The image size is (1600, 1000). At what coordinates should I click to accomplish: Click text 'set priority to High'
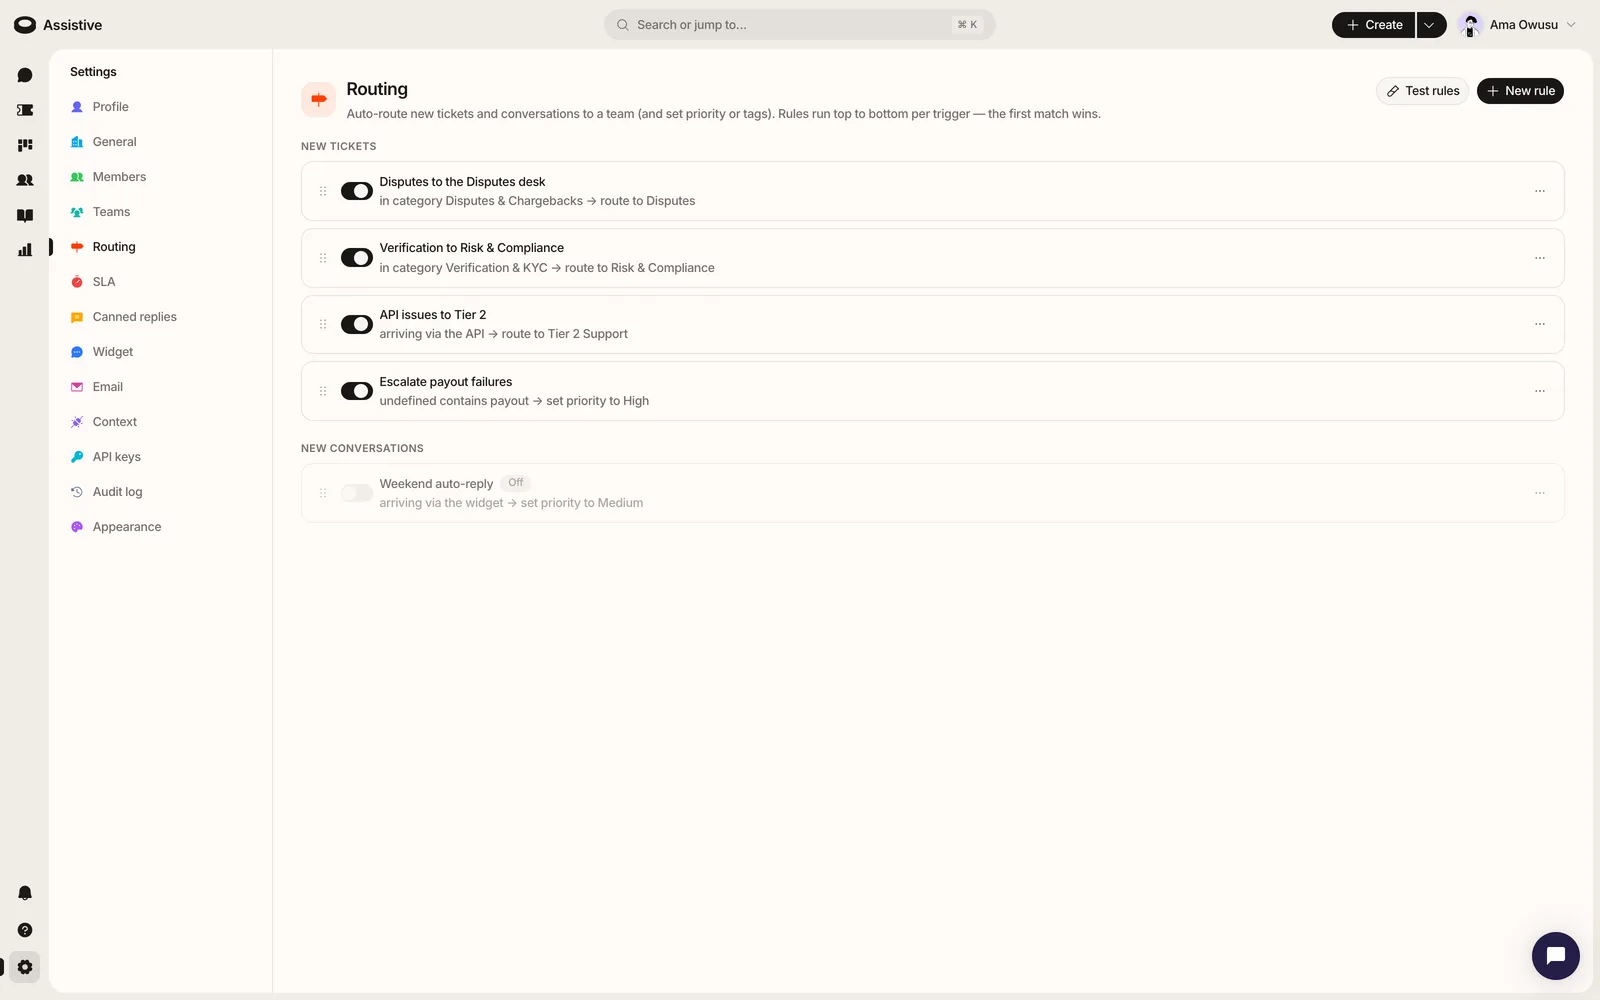click(x=597, y=401)
